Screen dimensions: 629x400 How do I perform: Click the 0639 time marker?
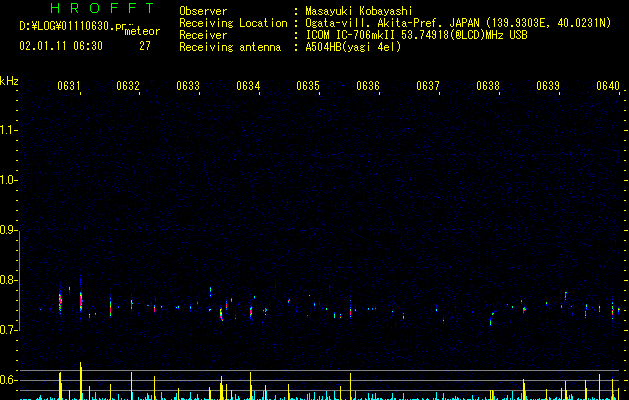click(548, 86)
